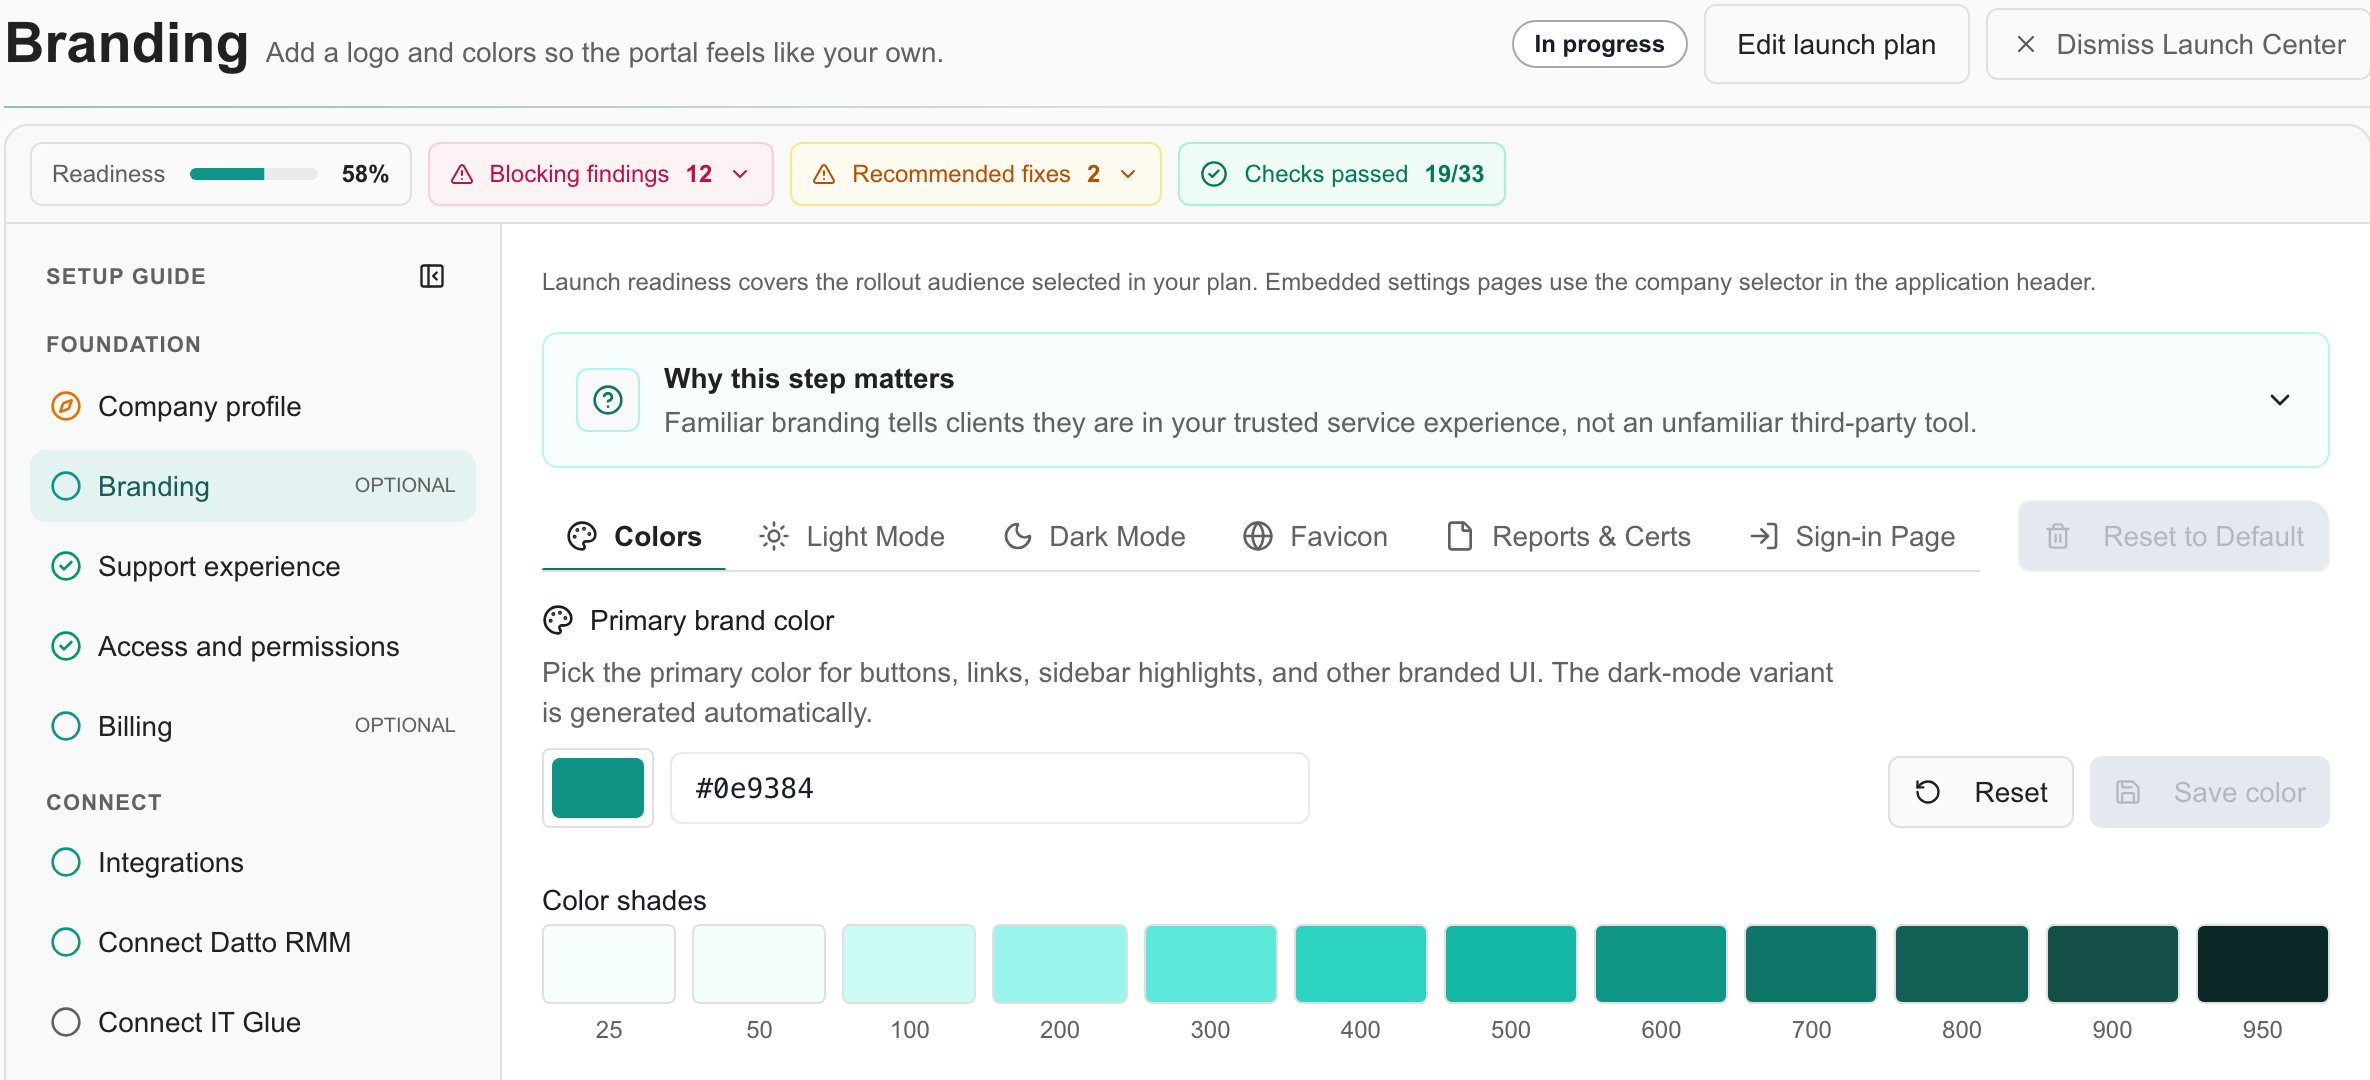This screenshot has height=1080, width=2370.
Task: Click the sign-in arrow icon
Action: point(1764,537)
